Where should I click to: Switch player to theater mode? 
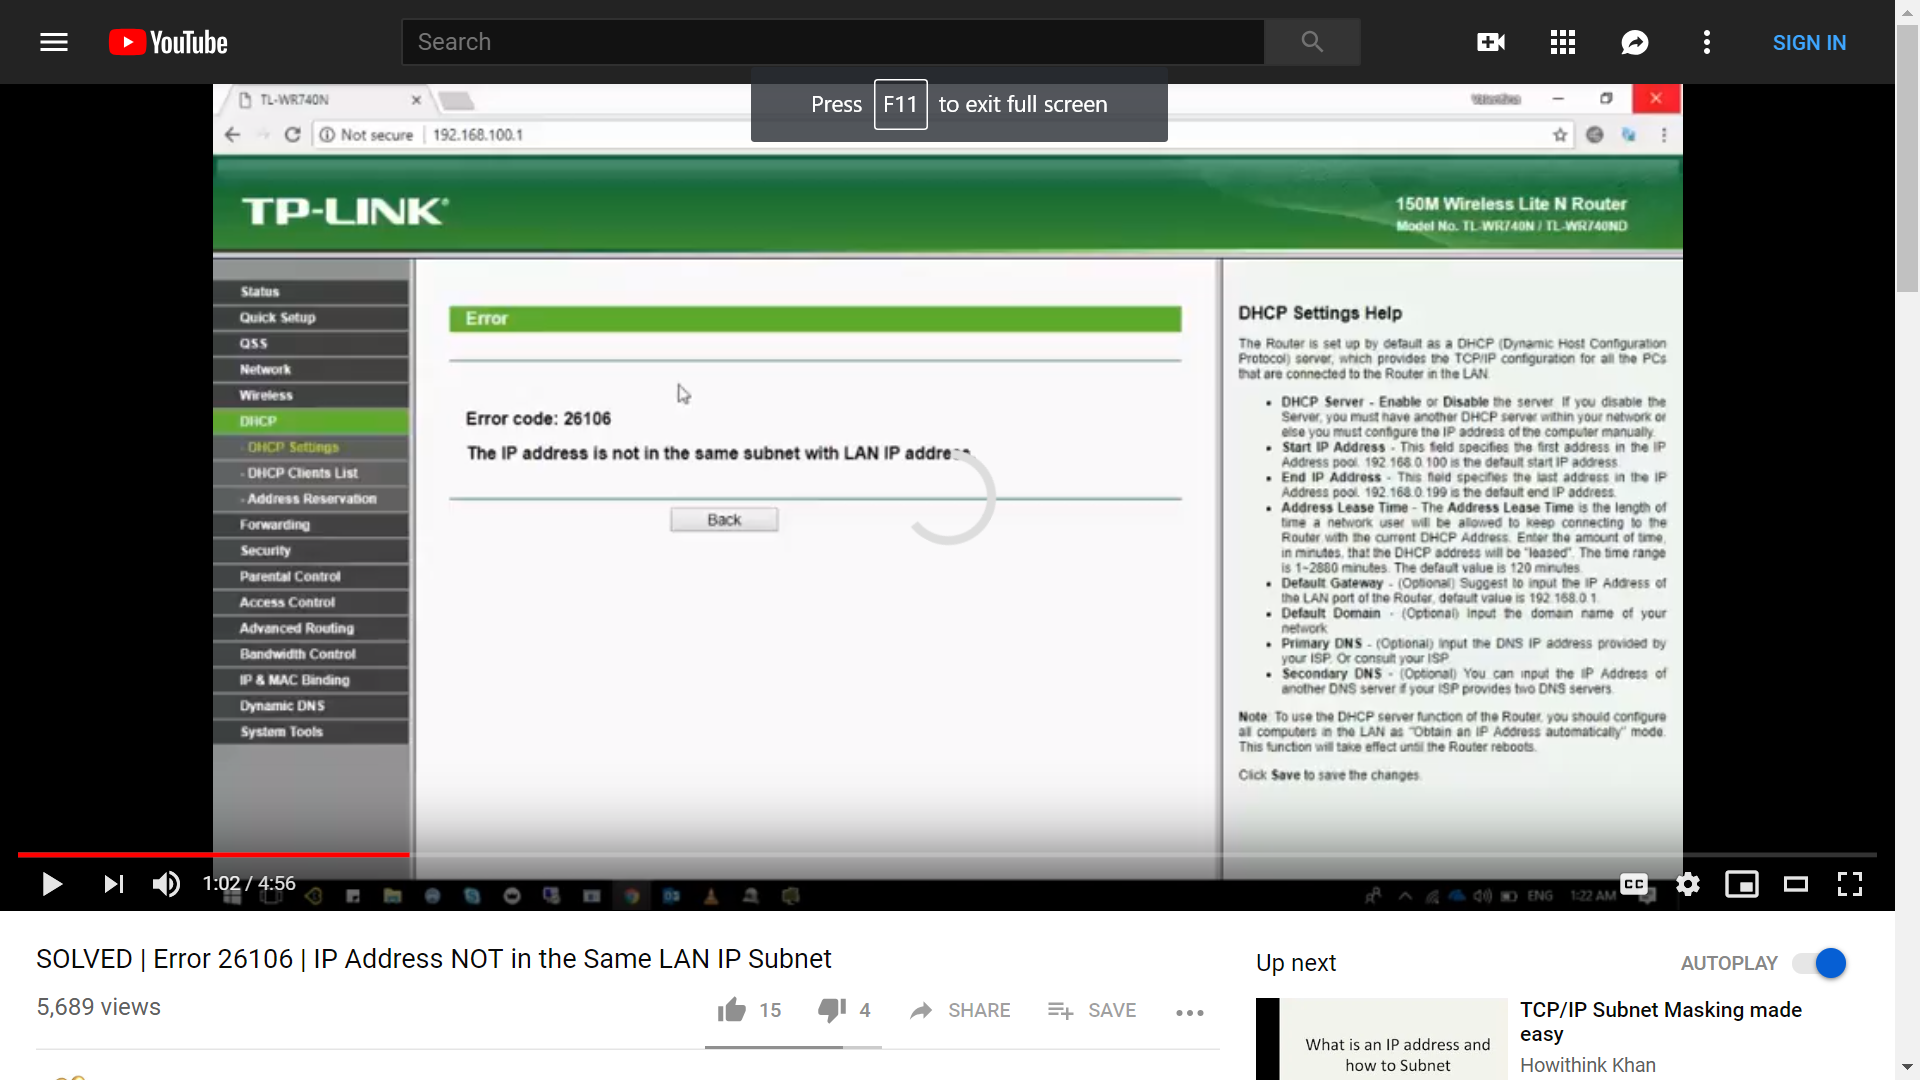point(1796,884)
